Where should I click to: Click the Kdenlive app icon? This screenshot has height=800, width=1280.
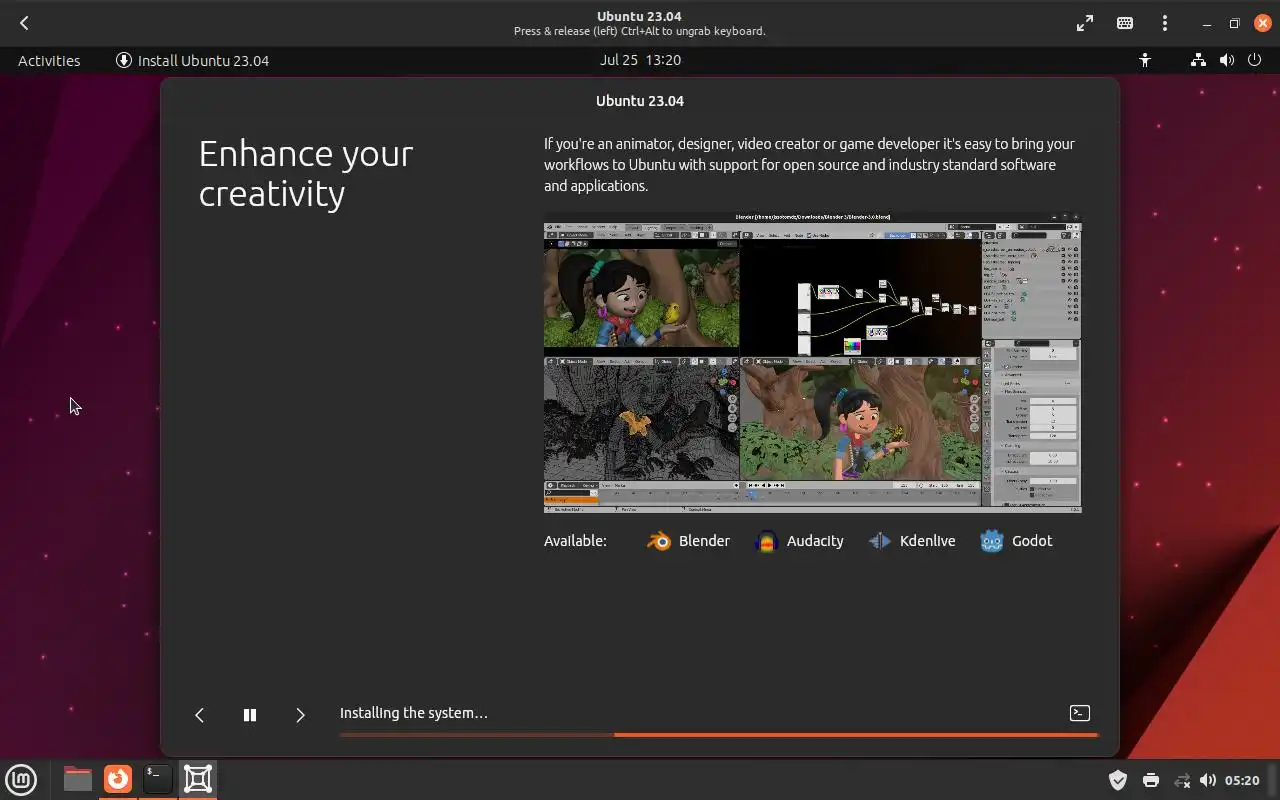pyautogui.click(x=879, y=541)
